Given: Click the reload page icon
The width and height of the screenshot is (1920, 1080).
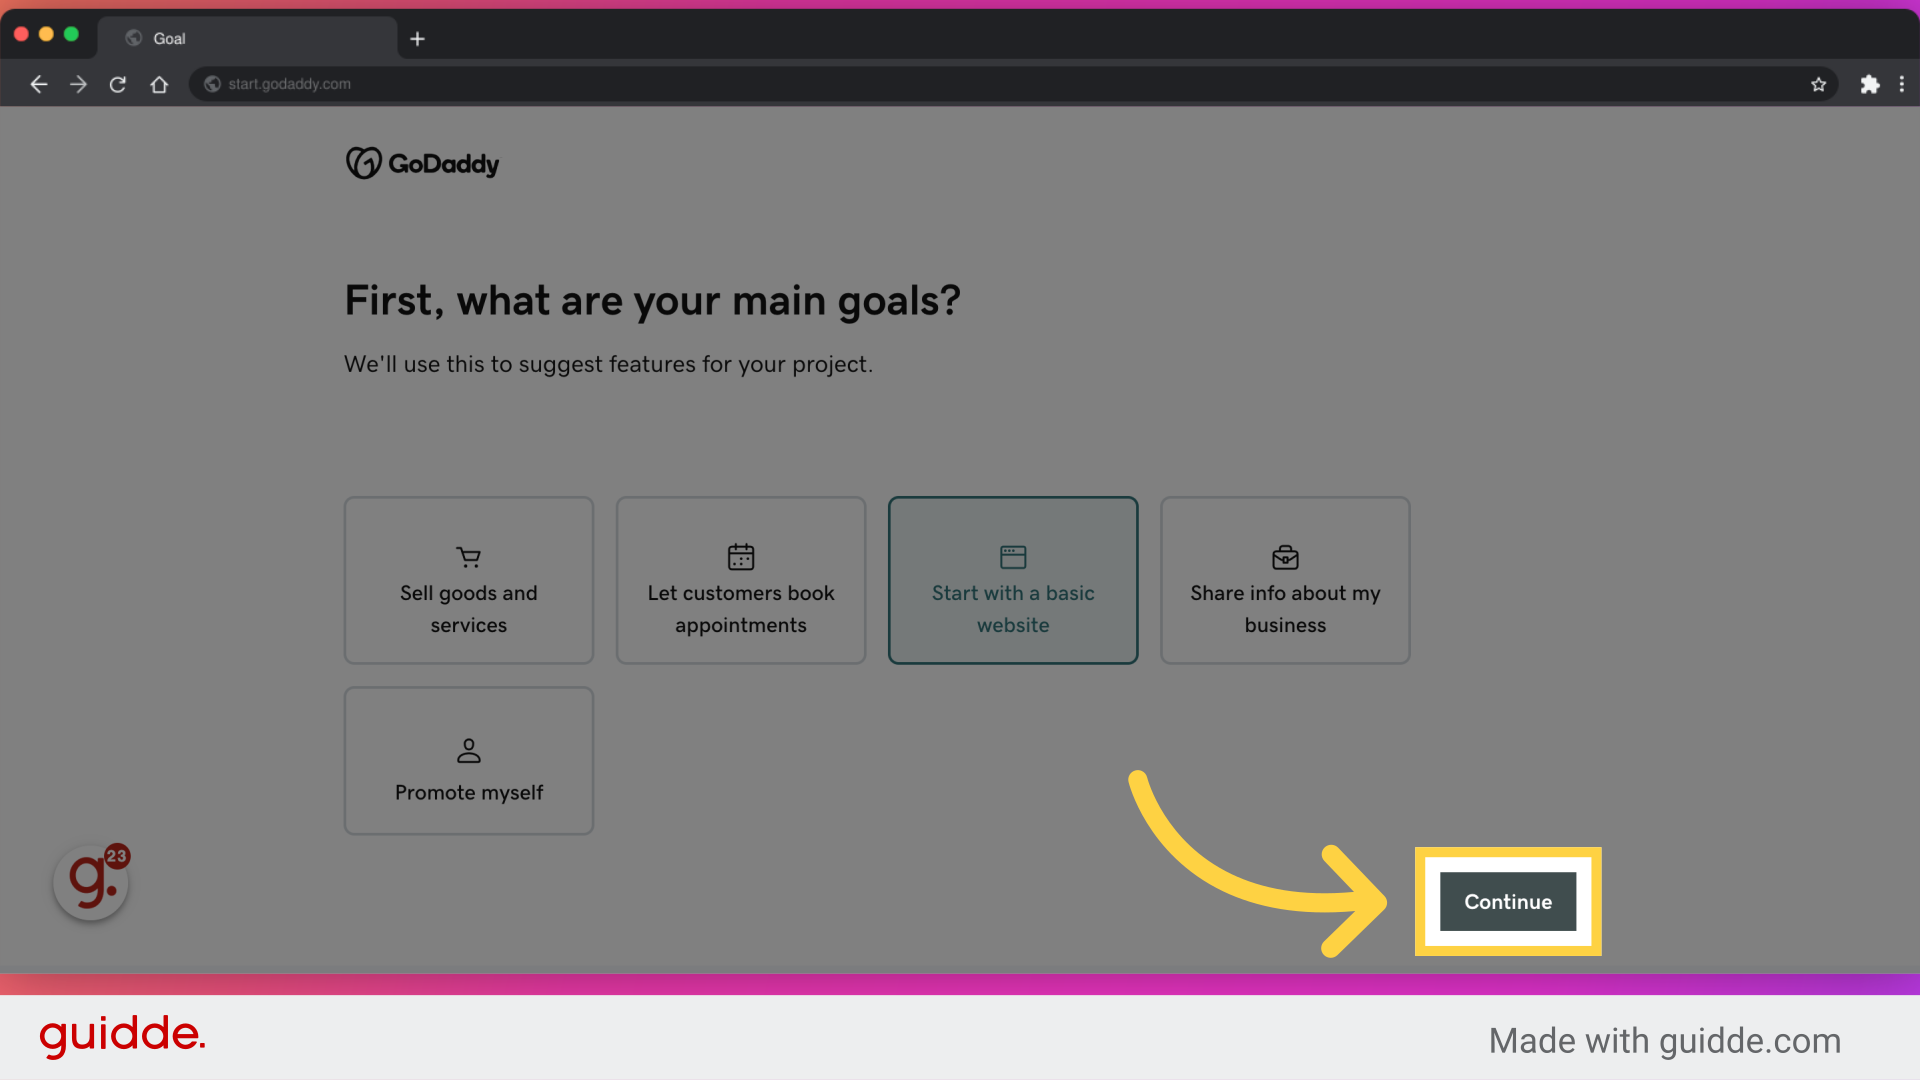Looking at the screenshot, I should point(117,84).
